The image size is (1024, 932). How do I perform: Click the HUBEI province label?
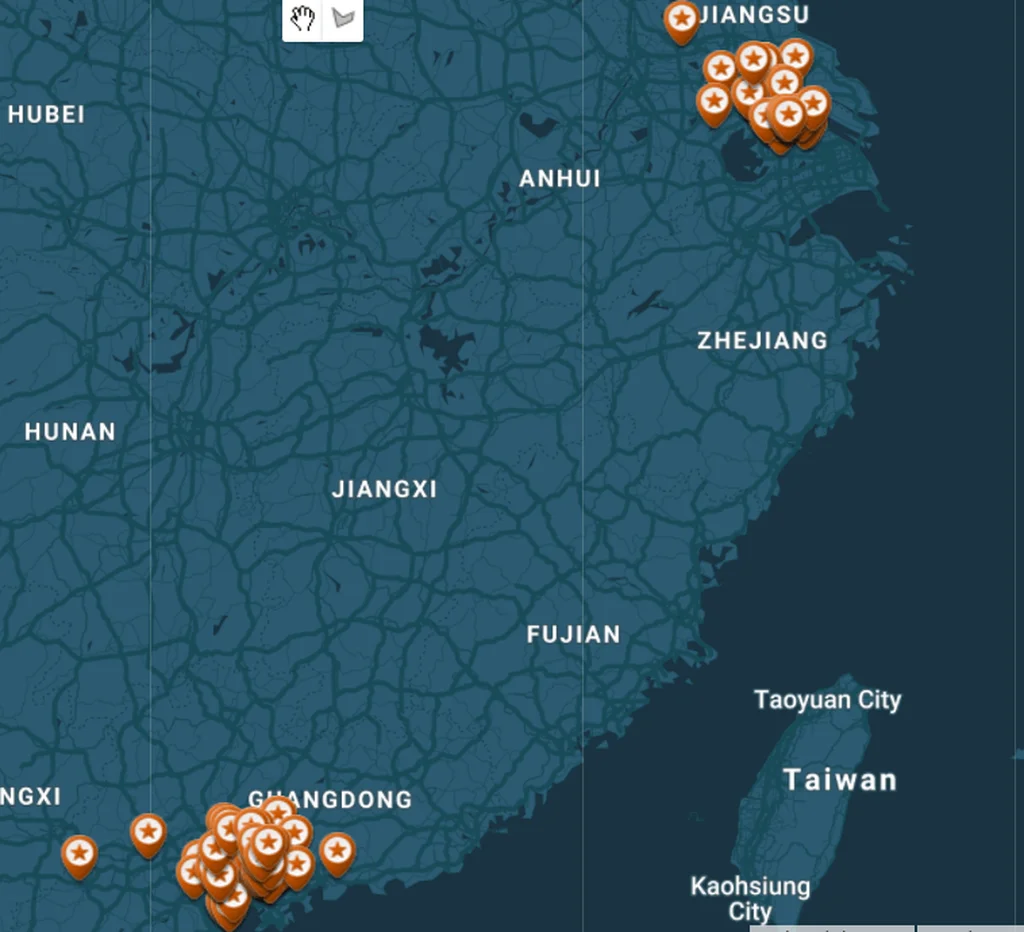(x=46, y=114)
